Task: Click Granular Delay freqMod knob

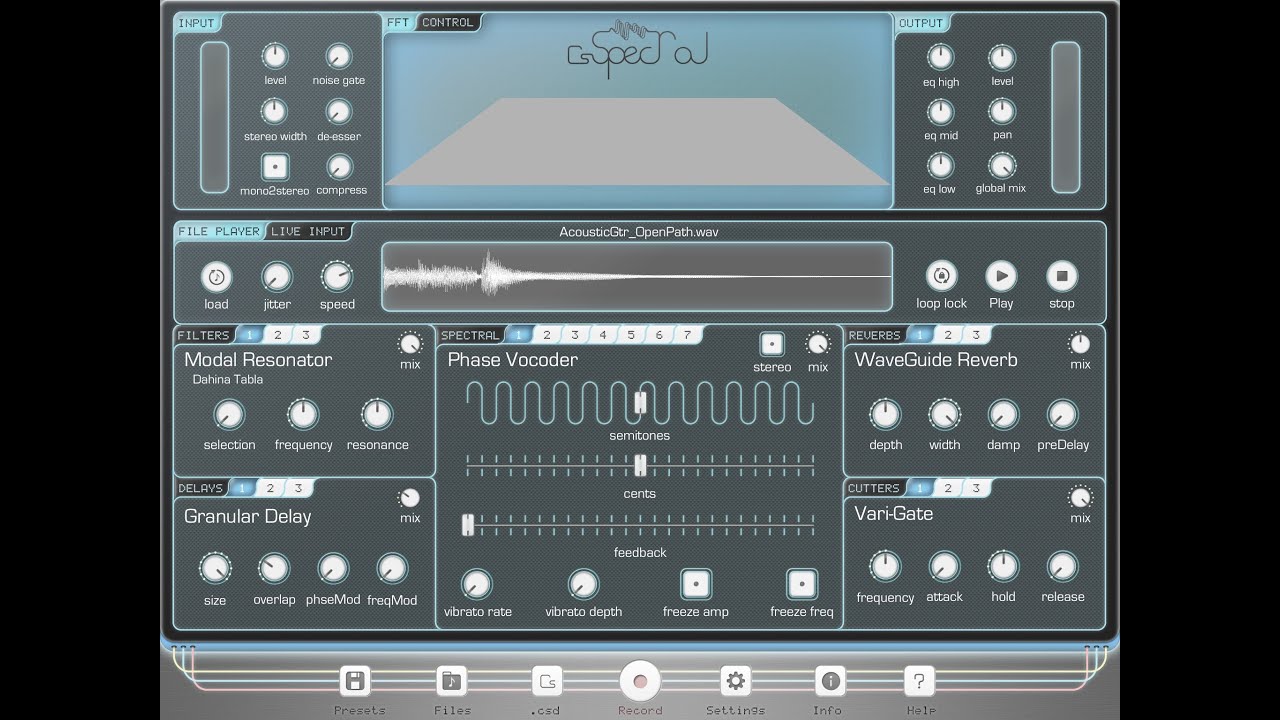Action: 392,569
